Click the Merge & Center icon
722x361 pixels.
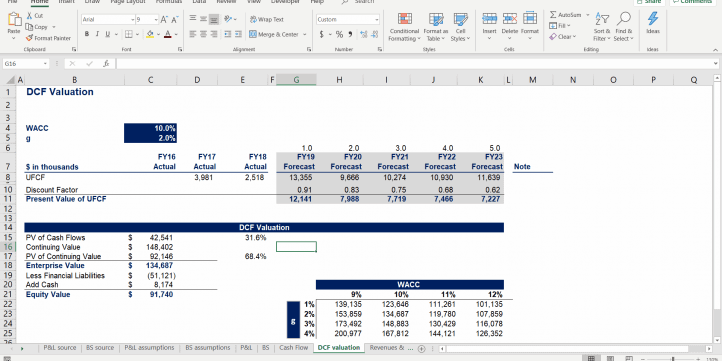click(x=253, y=34)
